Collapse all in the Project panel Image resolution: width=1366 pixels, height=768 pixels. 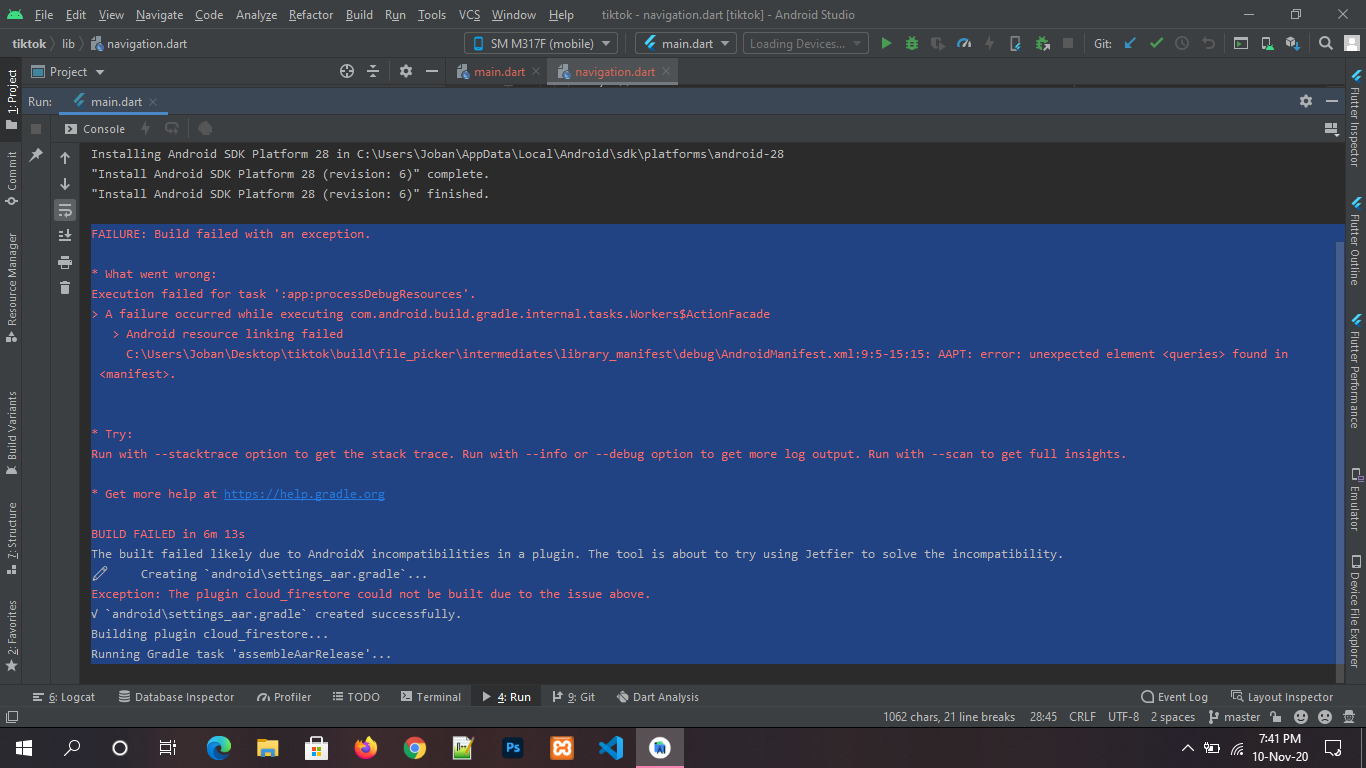373,71
